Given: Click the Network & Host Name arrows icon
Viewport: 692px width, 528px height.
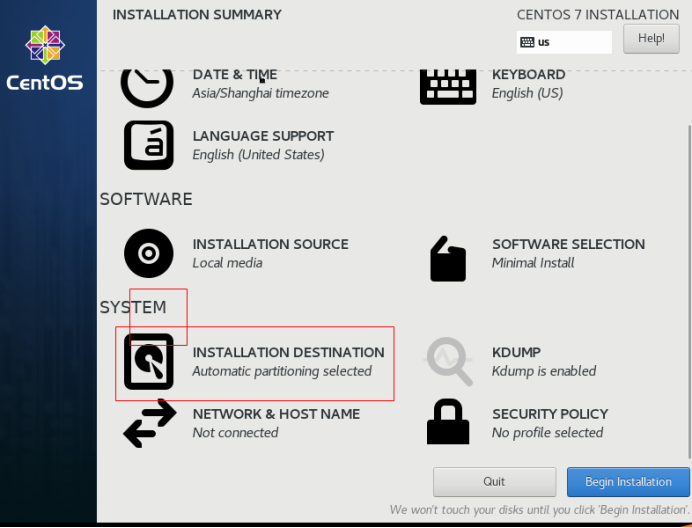Looking at the screenshot, I should [150, 423].
